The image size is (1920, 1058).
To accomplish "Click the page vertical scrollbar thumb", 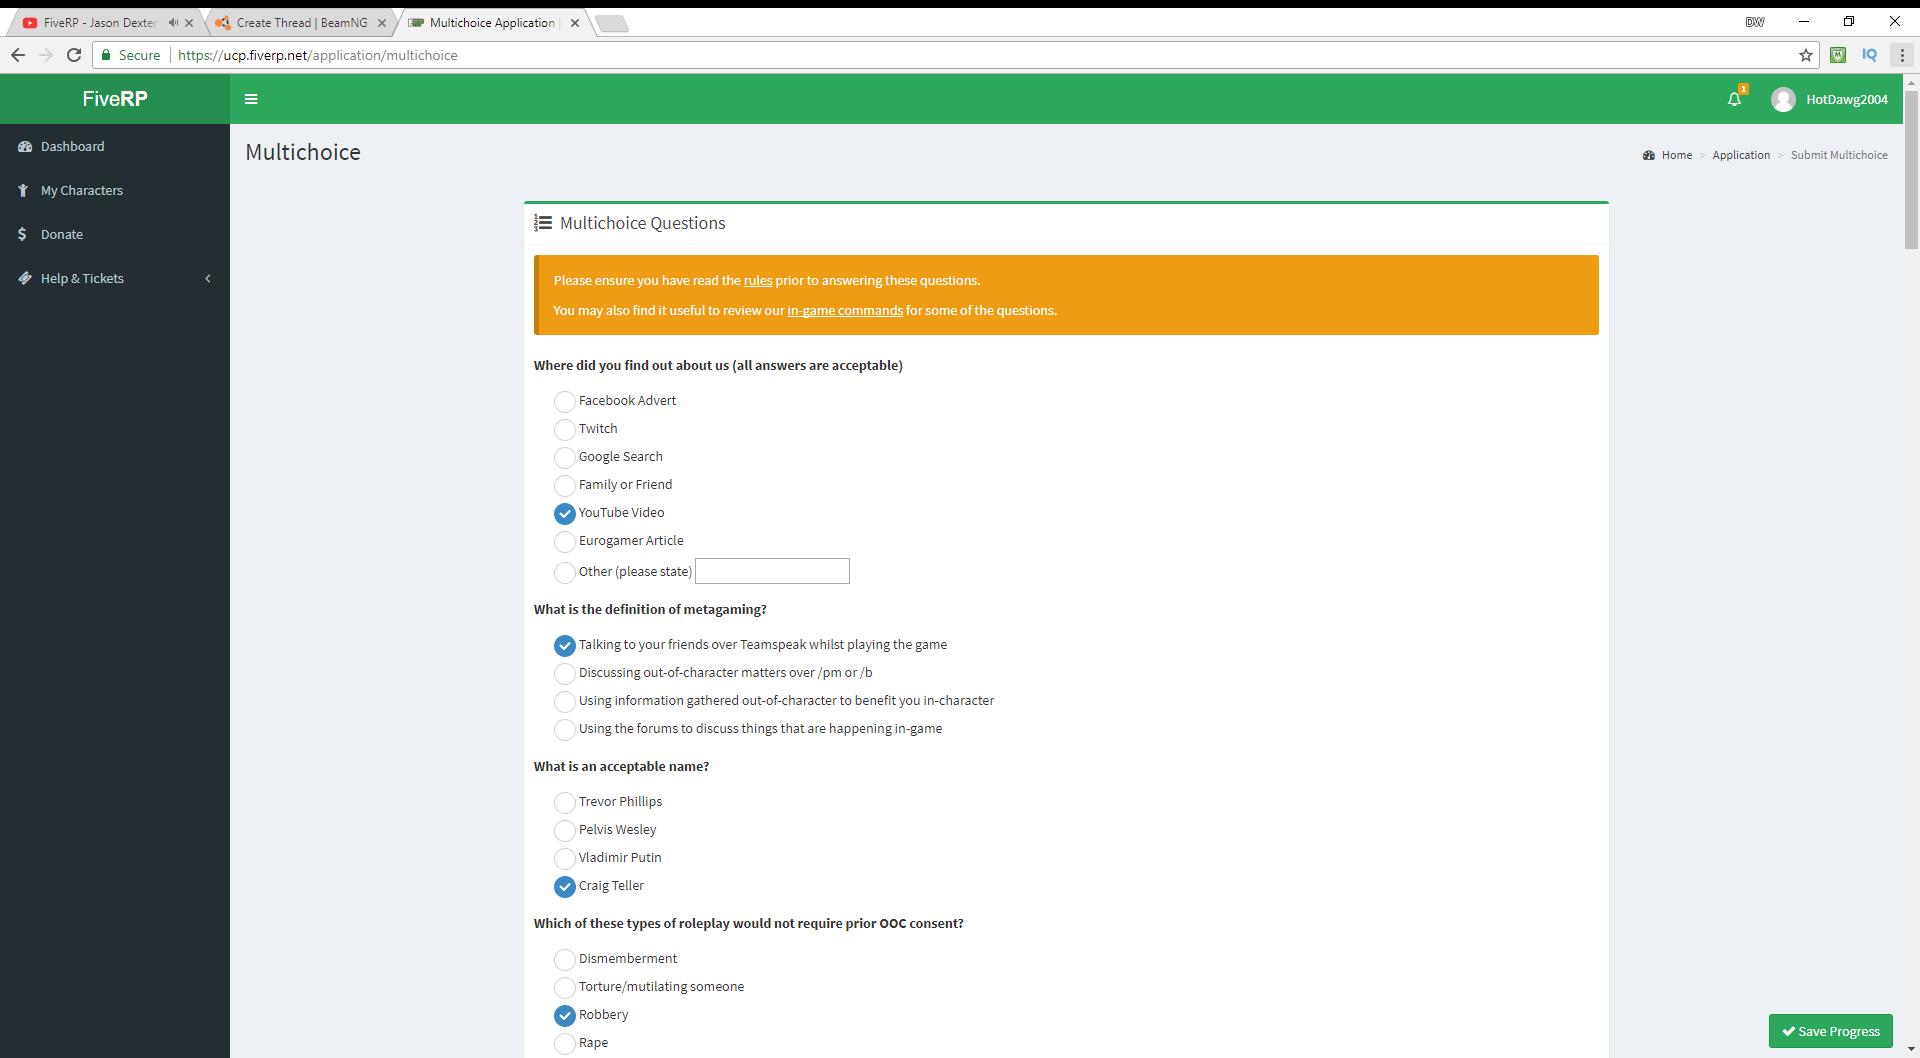I will point(1911,170).
